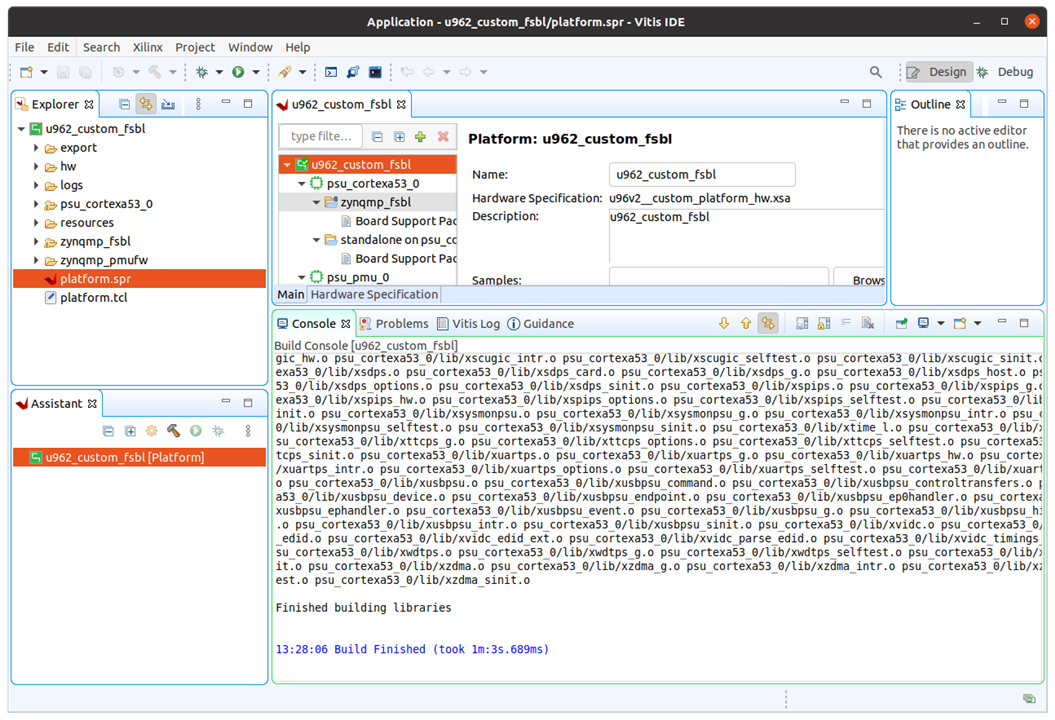Open dropdown arrow next to Run button

(x=256, y=72)
